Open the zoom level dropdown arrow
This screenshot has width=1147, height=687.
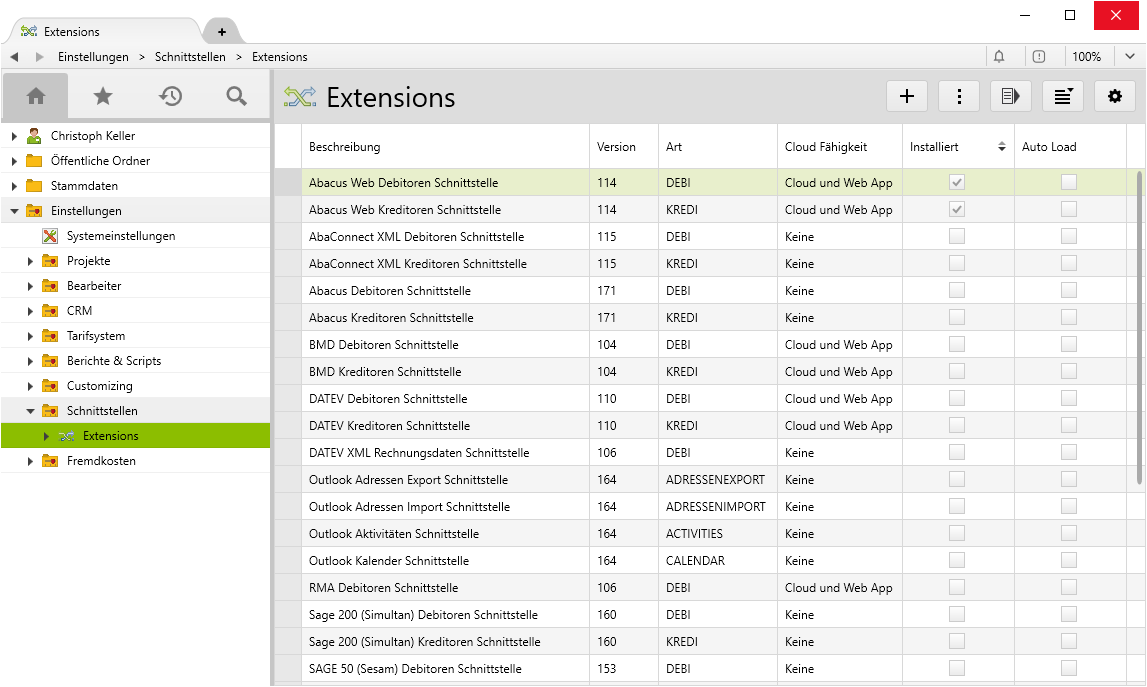[1130, 57]
